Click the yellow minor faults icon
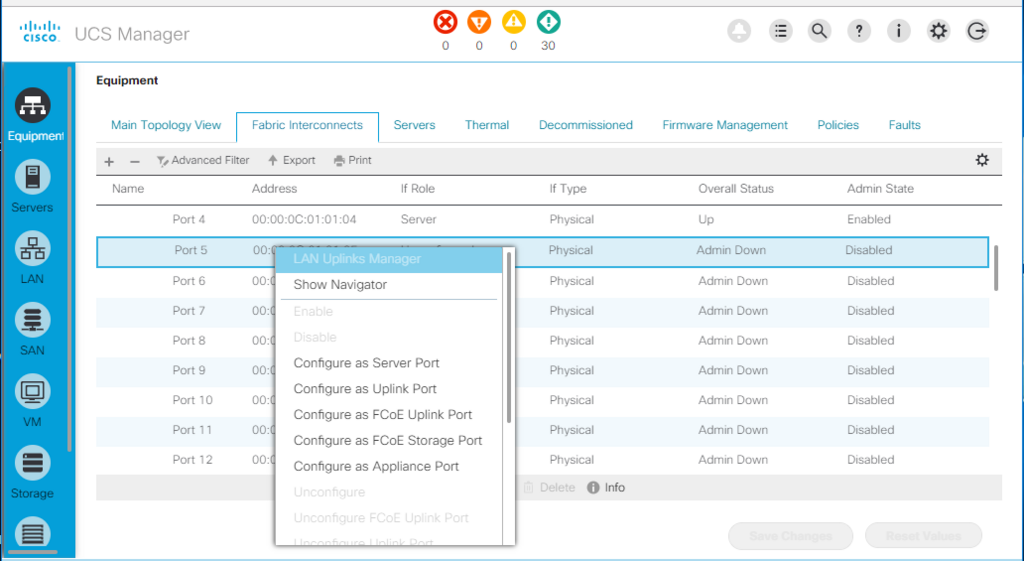 [x=514, y=22]
